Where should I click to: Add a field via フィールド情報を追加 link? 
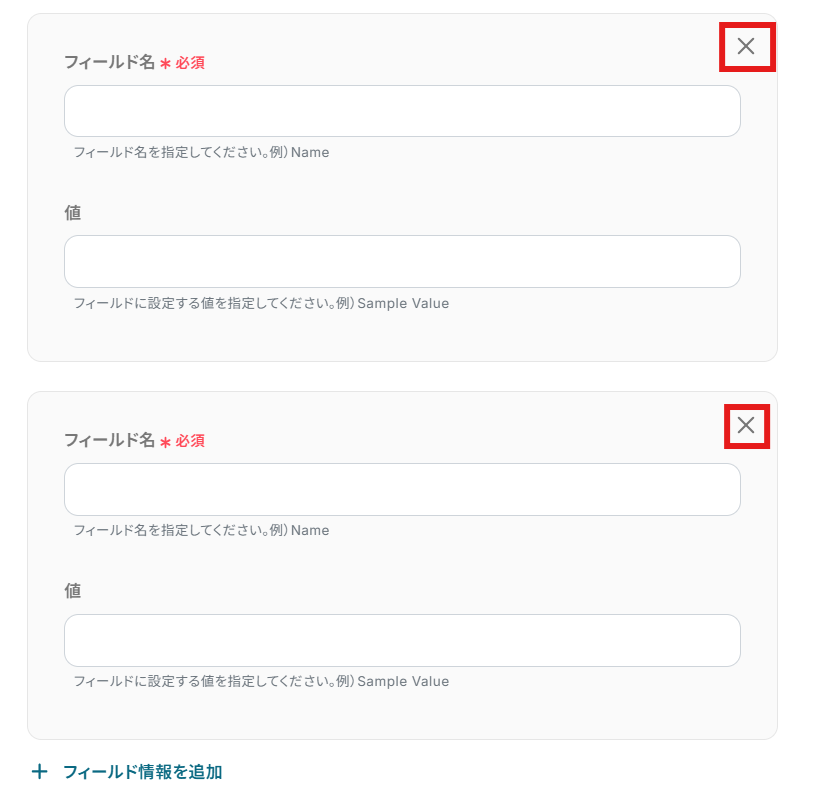(142, 772)
